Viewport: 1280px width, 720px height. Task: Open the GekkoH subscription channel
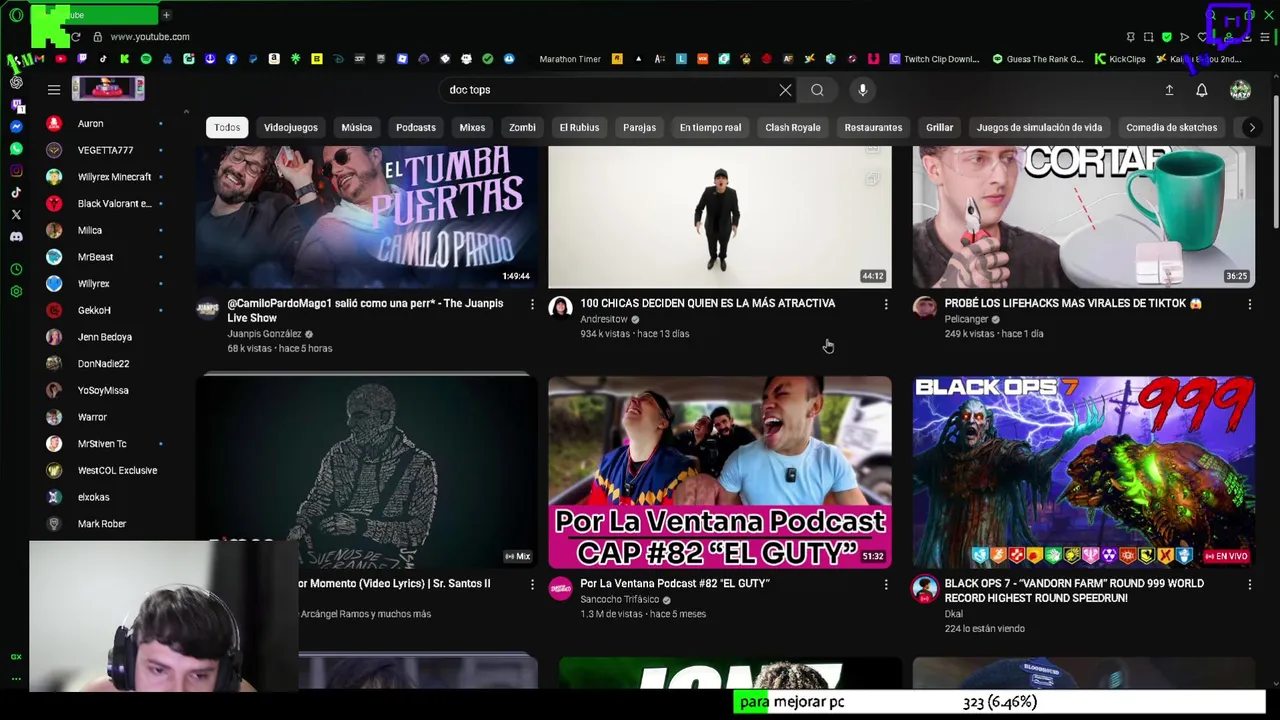click(106, 310)
